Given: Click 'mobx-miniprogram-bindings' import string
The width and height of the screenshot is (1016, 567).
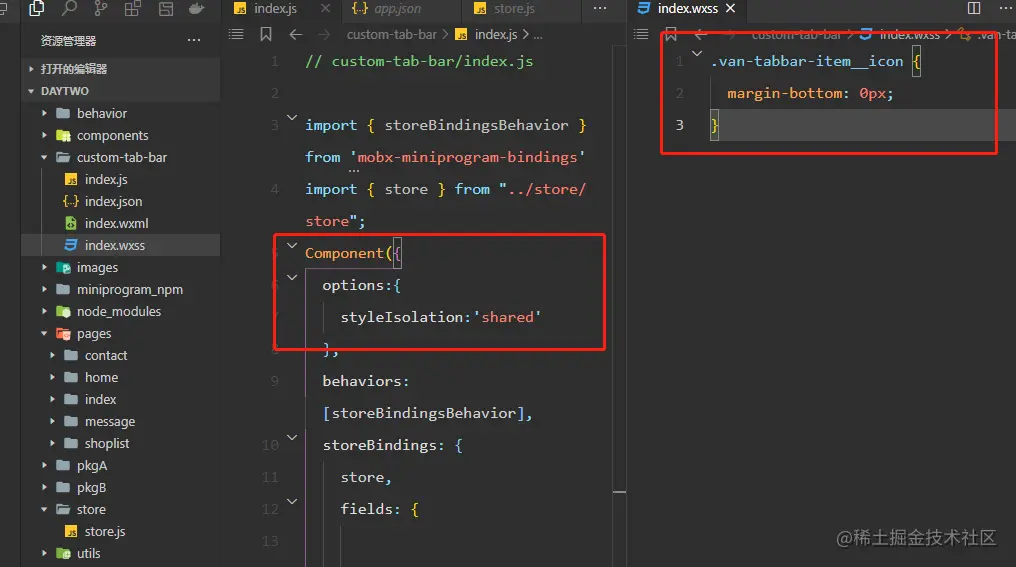Looking at the screenshot, I should click(467, 157).
